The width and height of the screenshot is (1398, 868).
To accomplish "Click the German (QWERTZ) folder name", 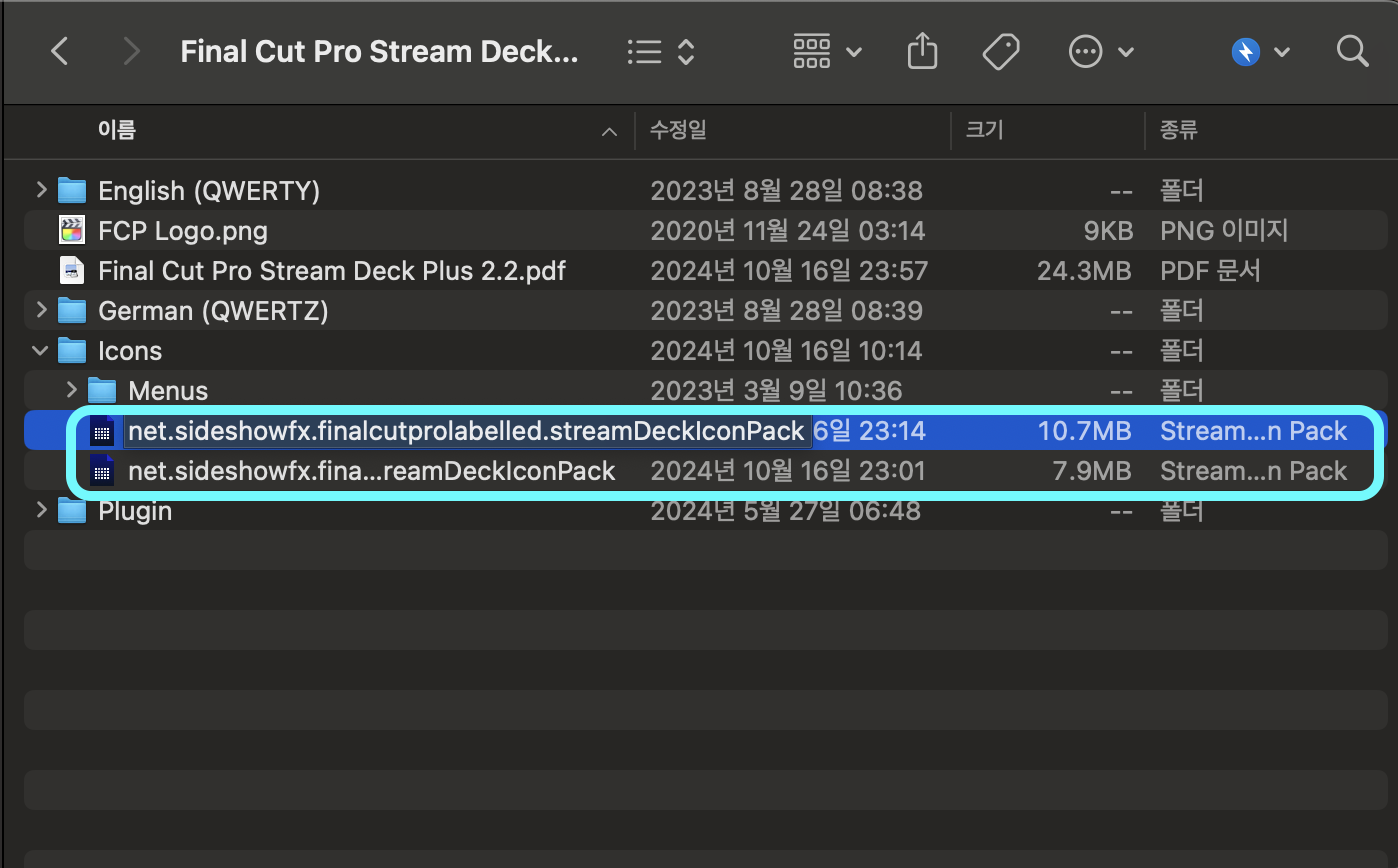I will tap(213, 311).
